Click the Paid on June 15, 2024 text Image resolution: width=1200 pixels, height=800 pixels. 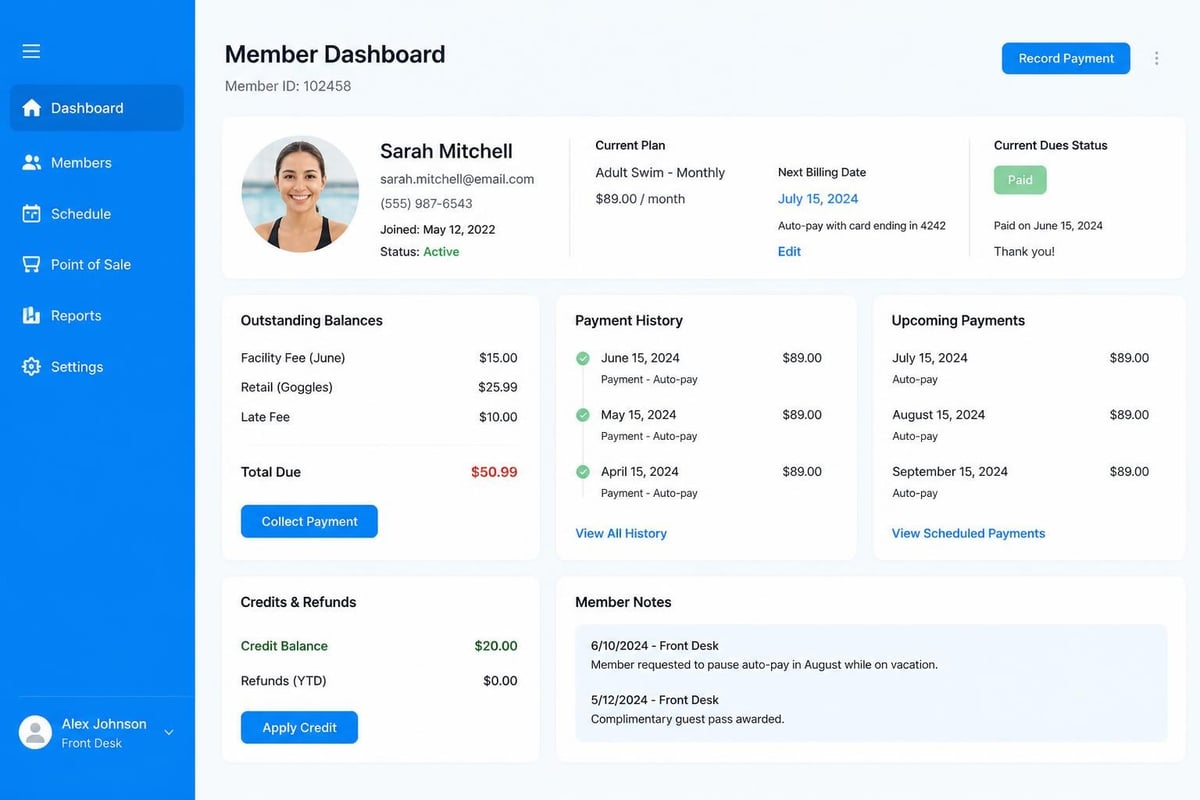click(x=1048, y=226)
